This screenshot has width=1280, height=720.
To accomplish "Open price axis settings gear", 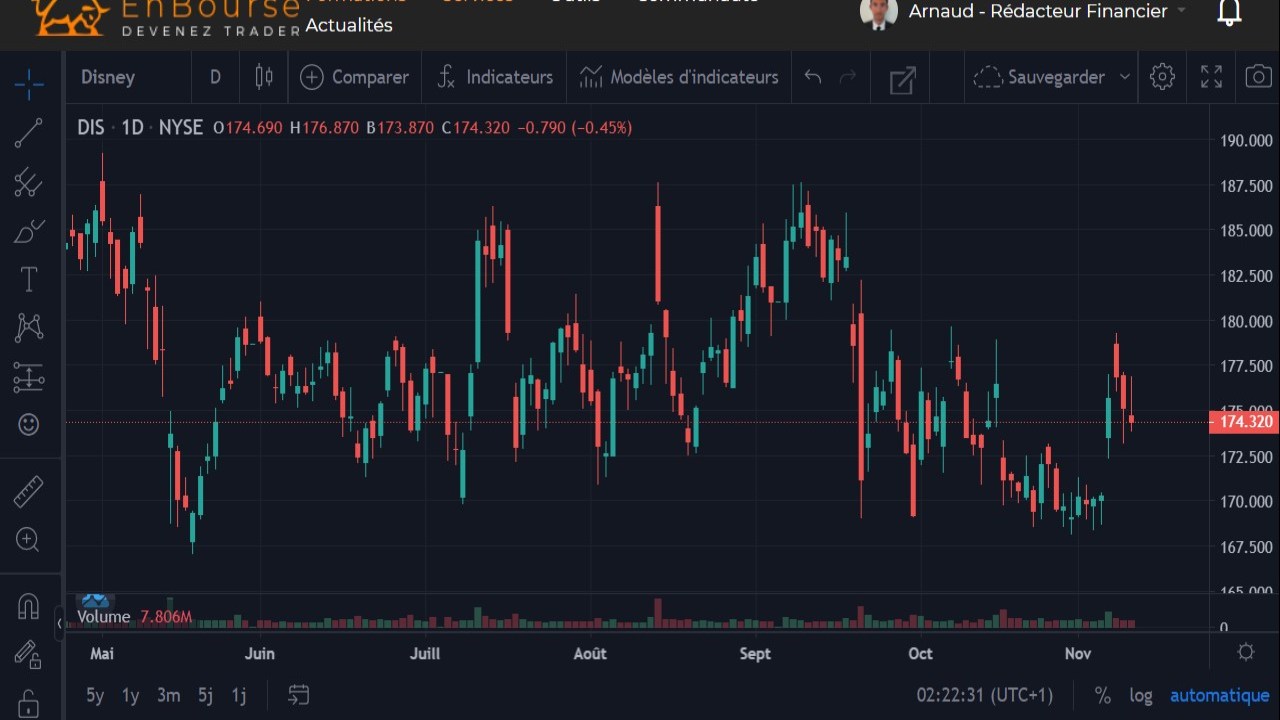I will coord(1246,652).
